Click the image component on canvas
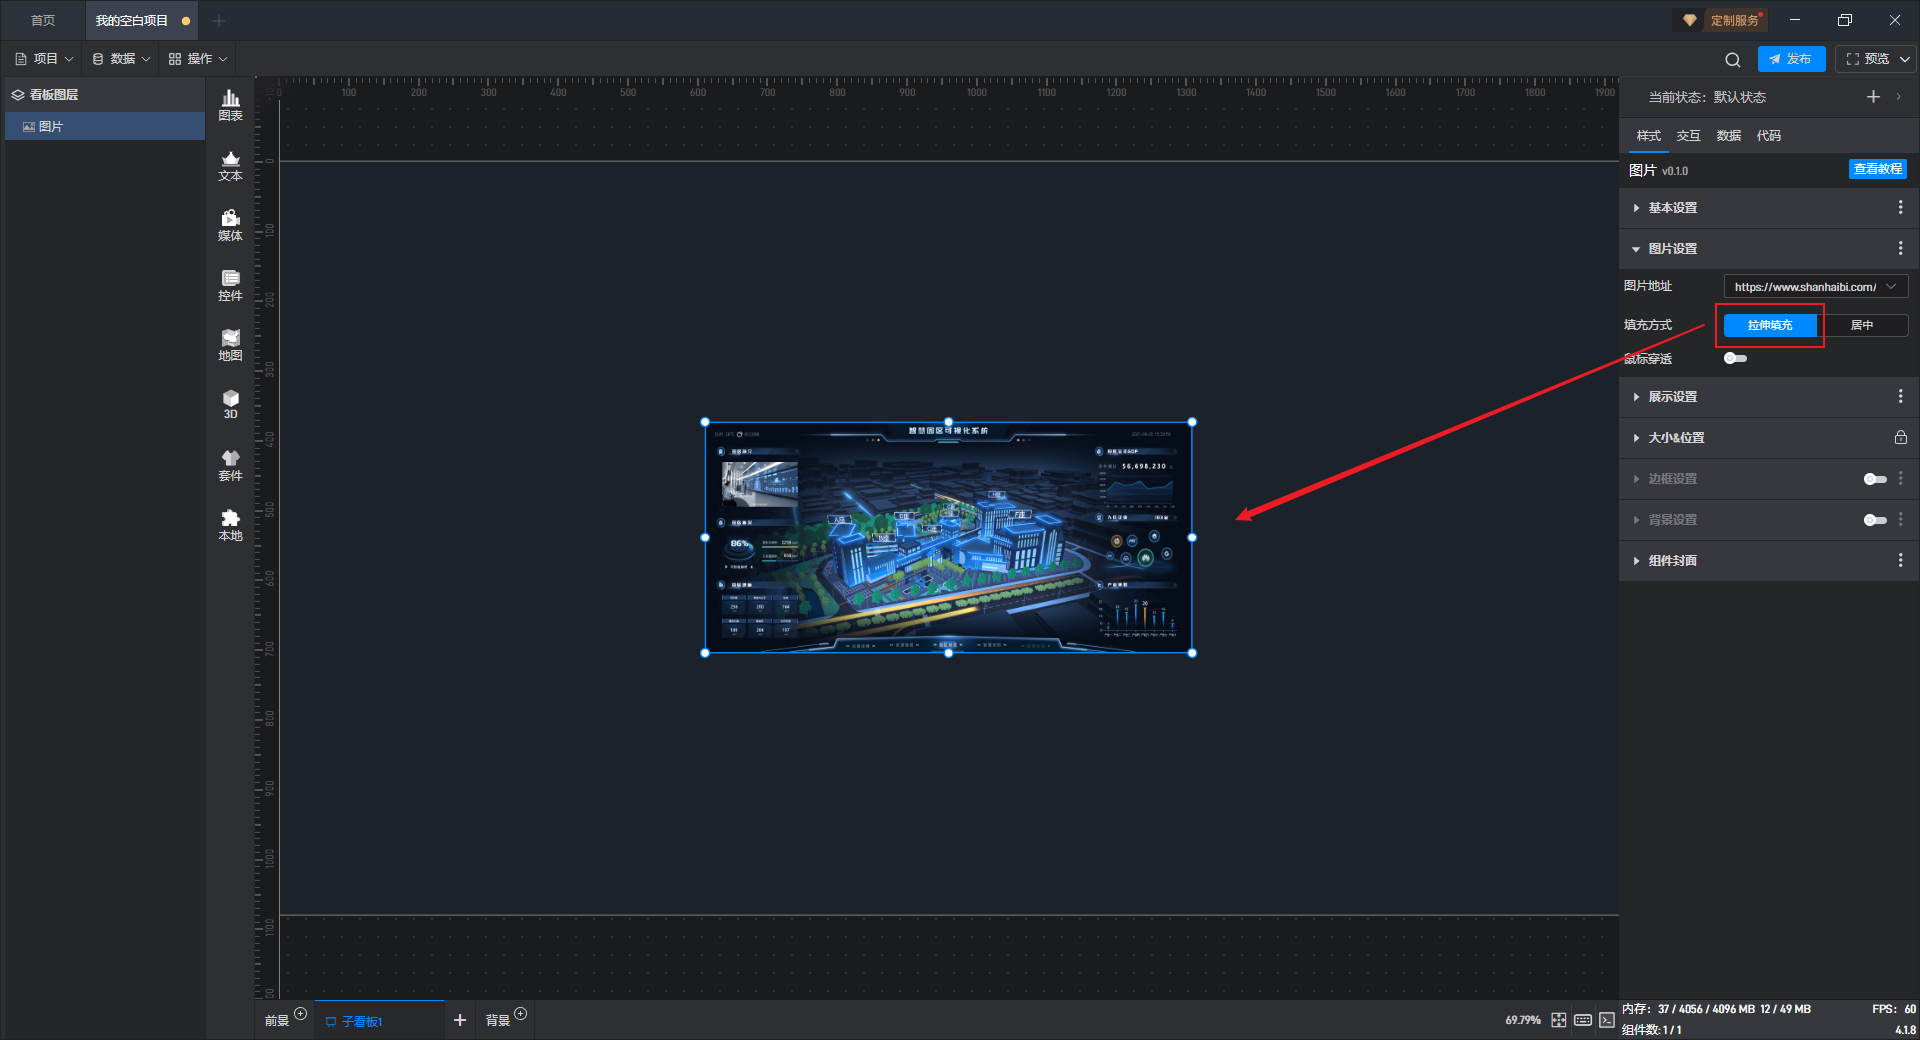The height and width of the screenshot is (1040, 1920). 948,538
